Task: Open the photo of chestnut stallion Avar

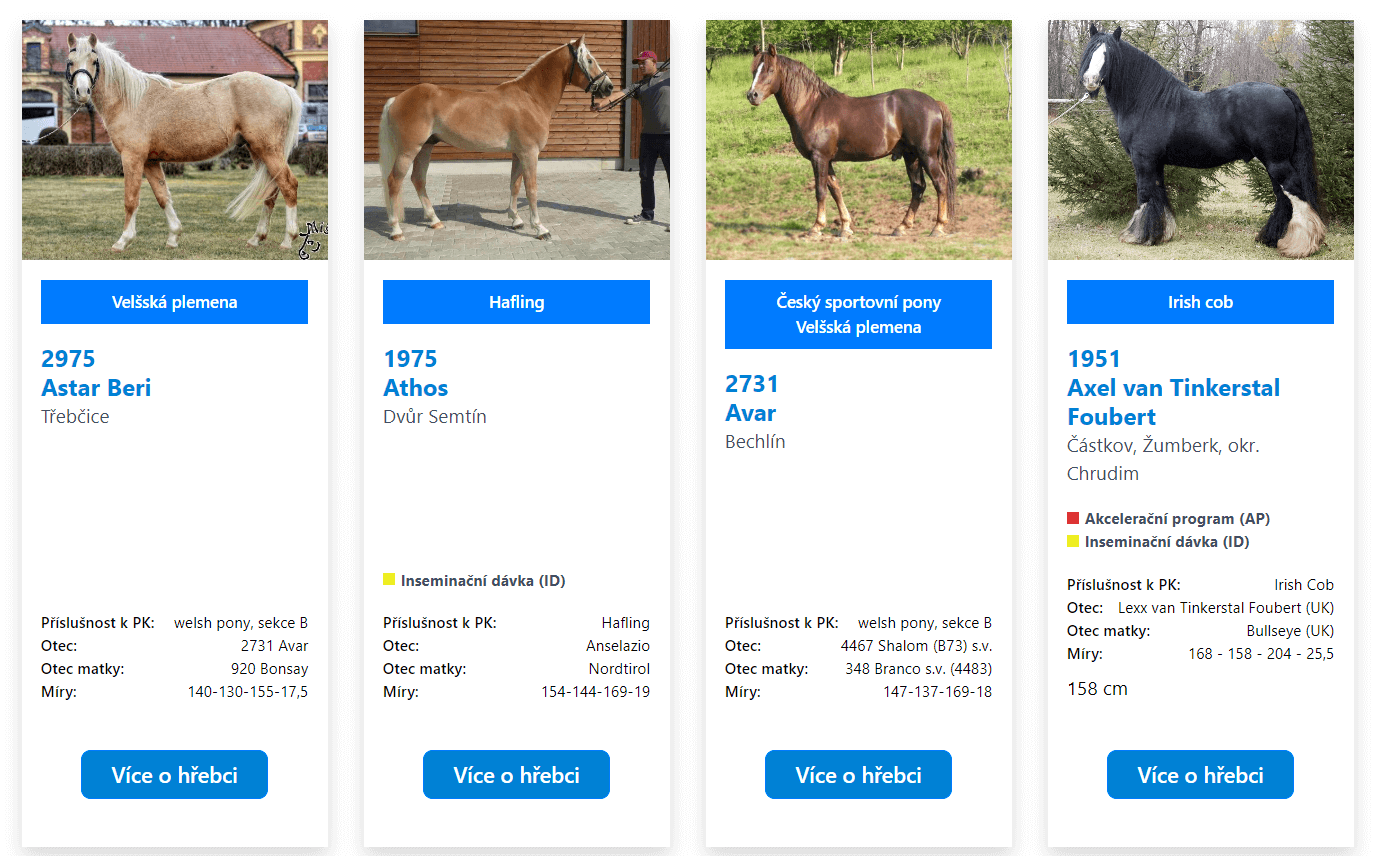Action: [858, 139]
